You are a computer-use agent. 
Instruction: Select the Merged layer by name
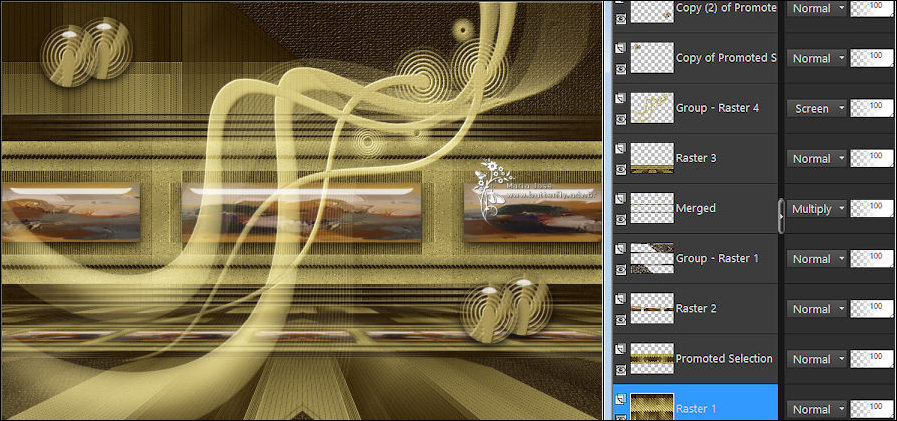pos(696,208)
